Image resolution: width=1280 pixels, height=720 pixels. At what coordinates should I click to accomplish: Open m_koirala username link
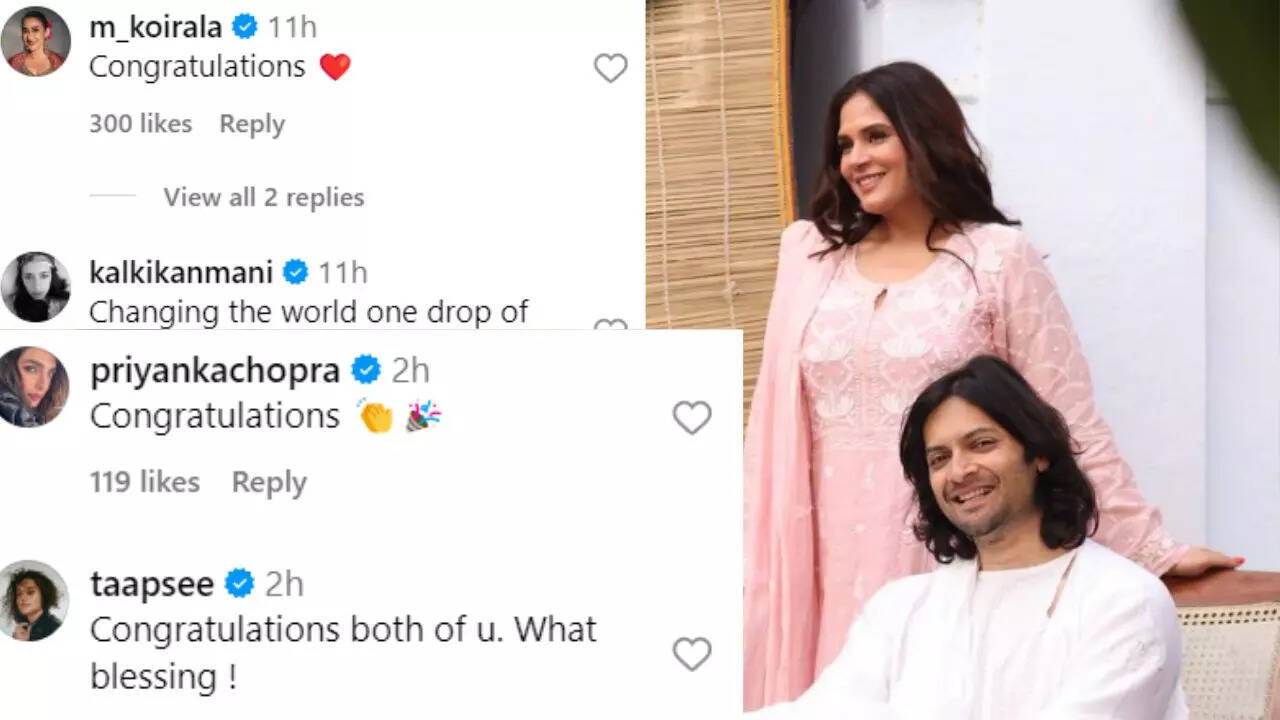click(x=153, y=27)
